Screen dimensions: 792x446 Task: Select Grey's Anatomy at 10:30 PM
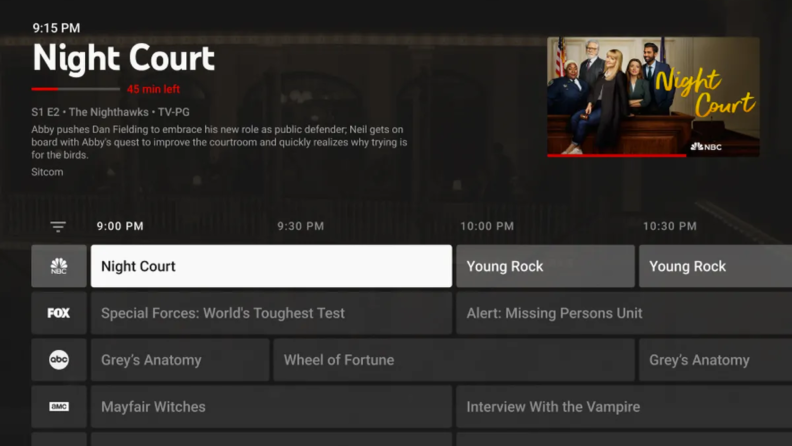715,360
